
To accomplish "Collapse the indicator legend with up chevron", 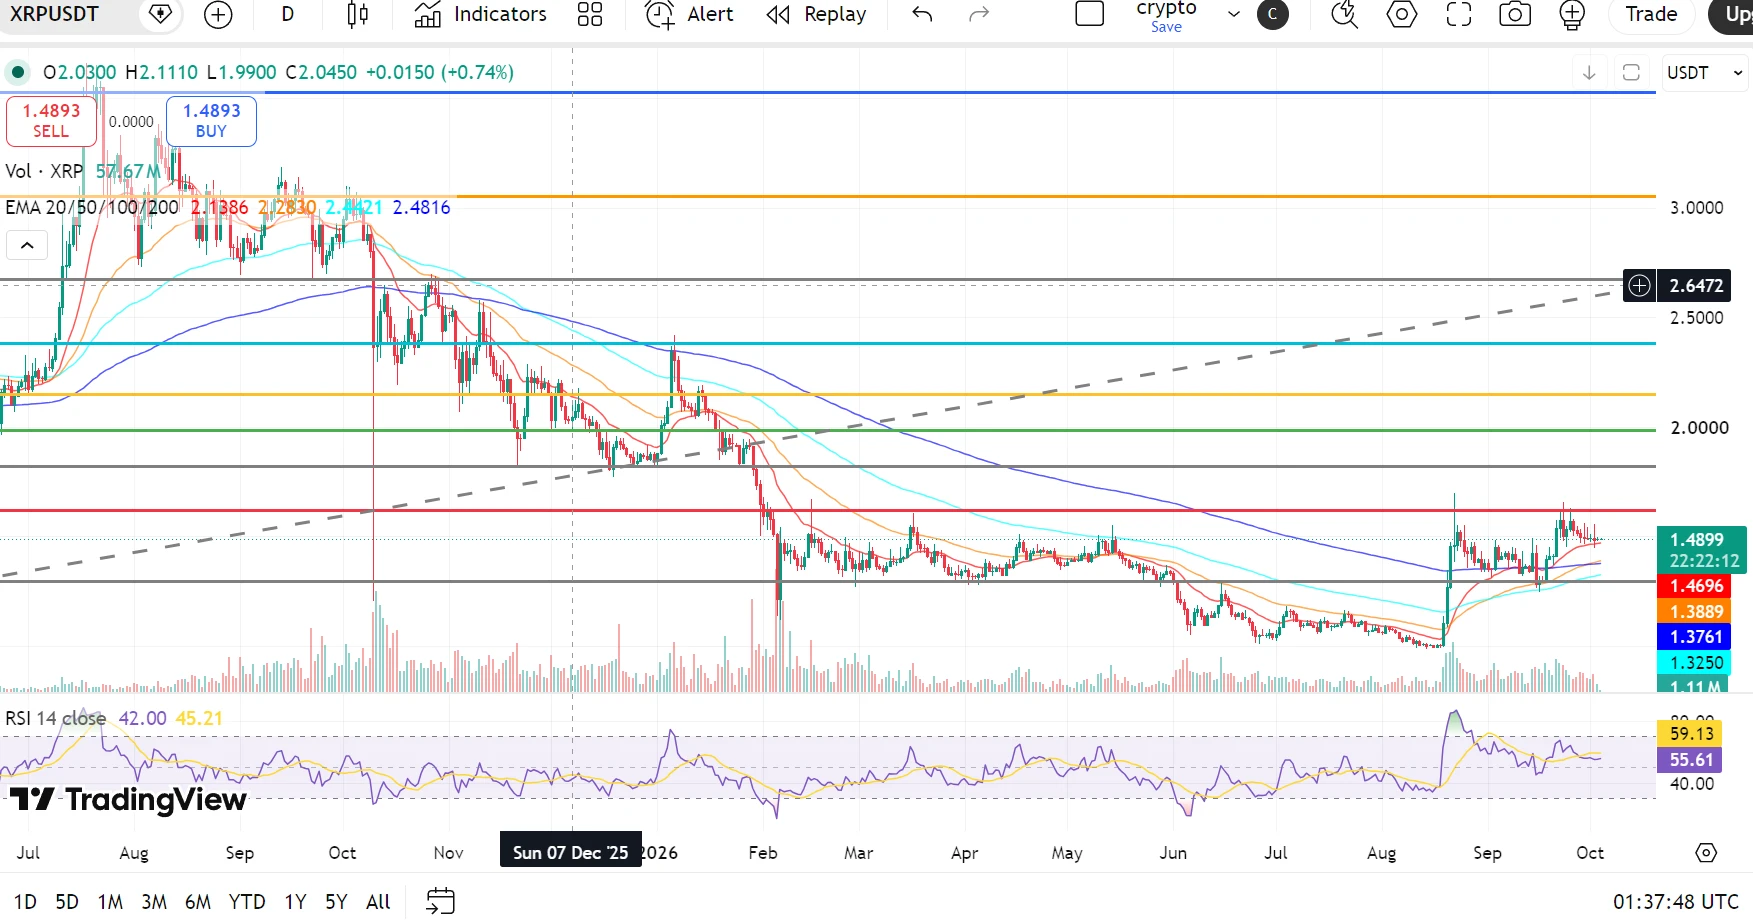I will click(x=27, y=245).
